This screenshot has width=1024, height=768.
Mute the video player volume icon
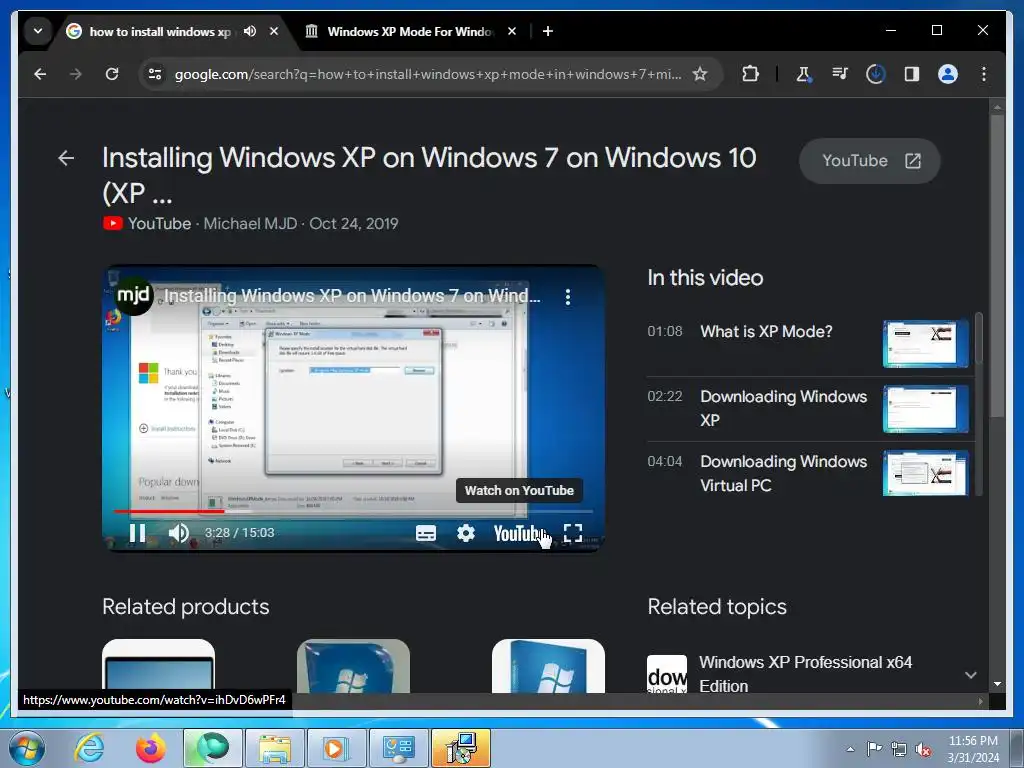[x=178, y=533]
